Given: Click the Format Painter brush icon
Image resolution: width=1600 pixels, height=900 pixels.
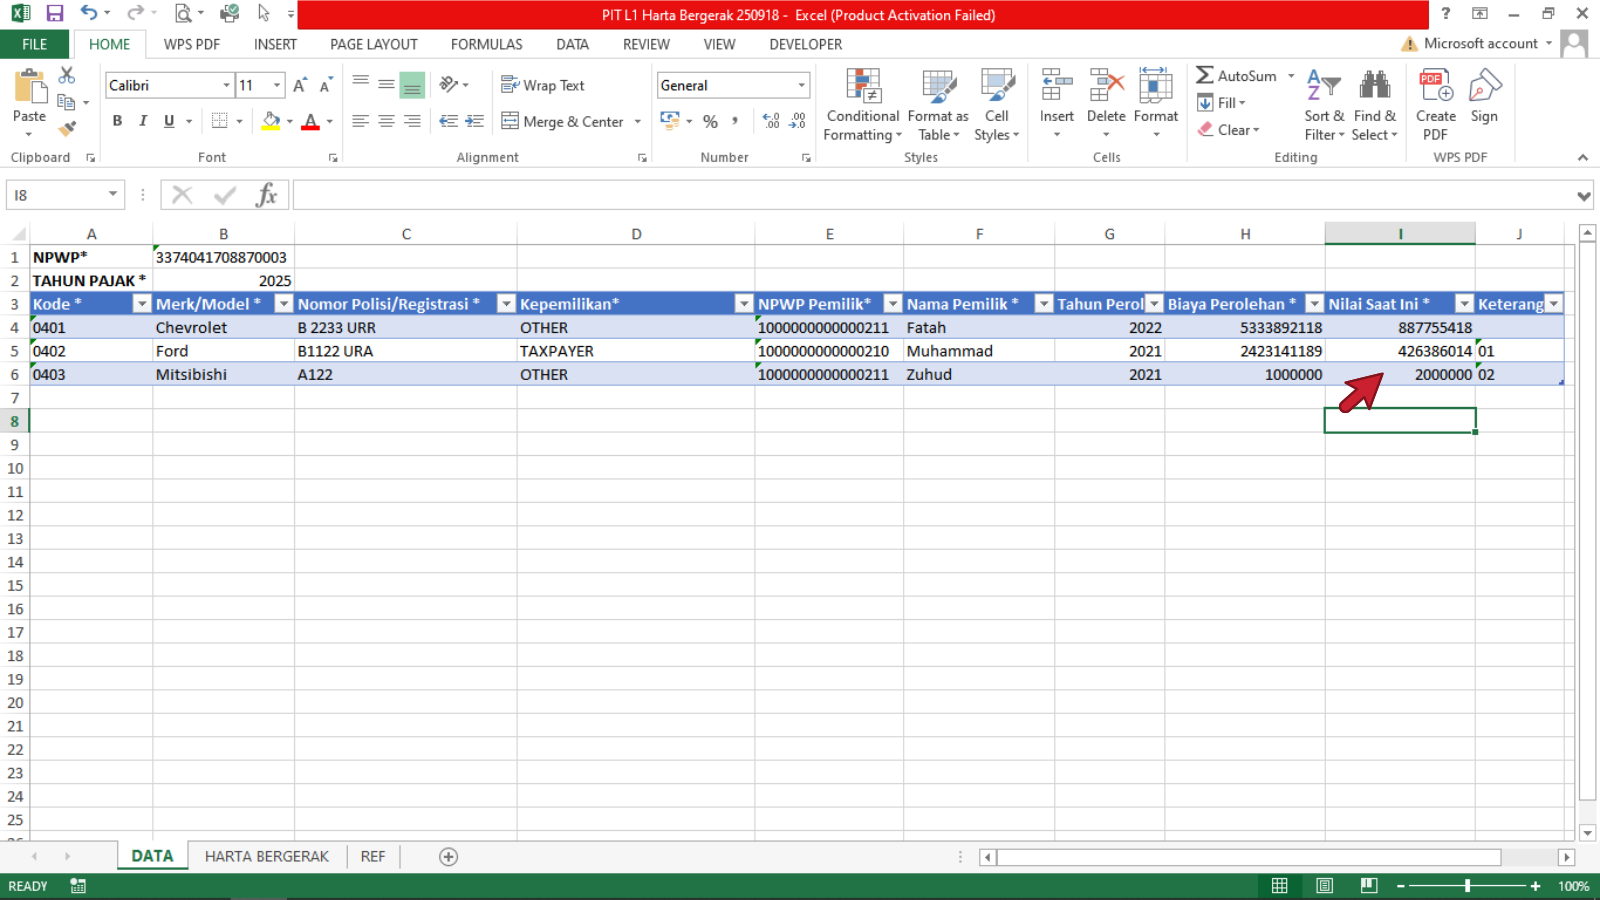Looking at the screenshot, I should pos(67,129).
